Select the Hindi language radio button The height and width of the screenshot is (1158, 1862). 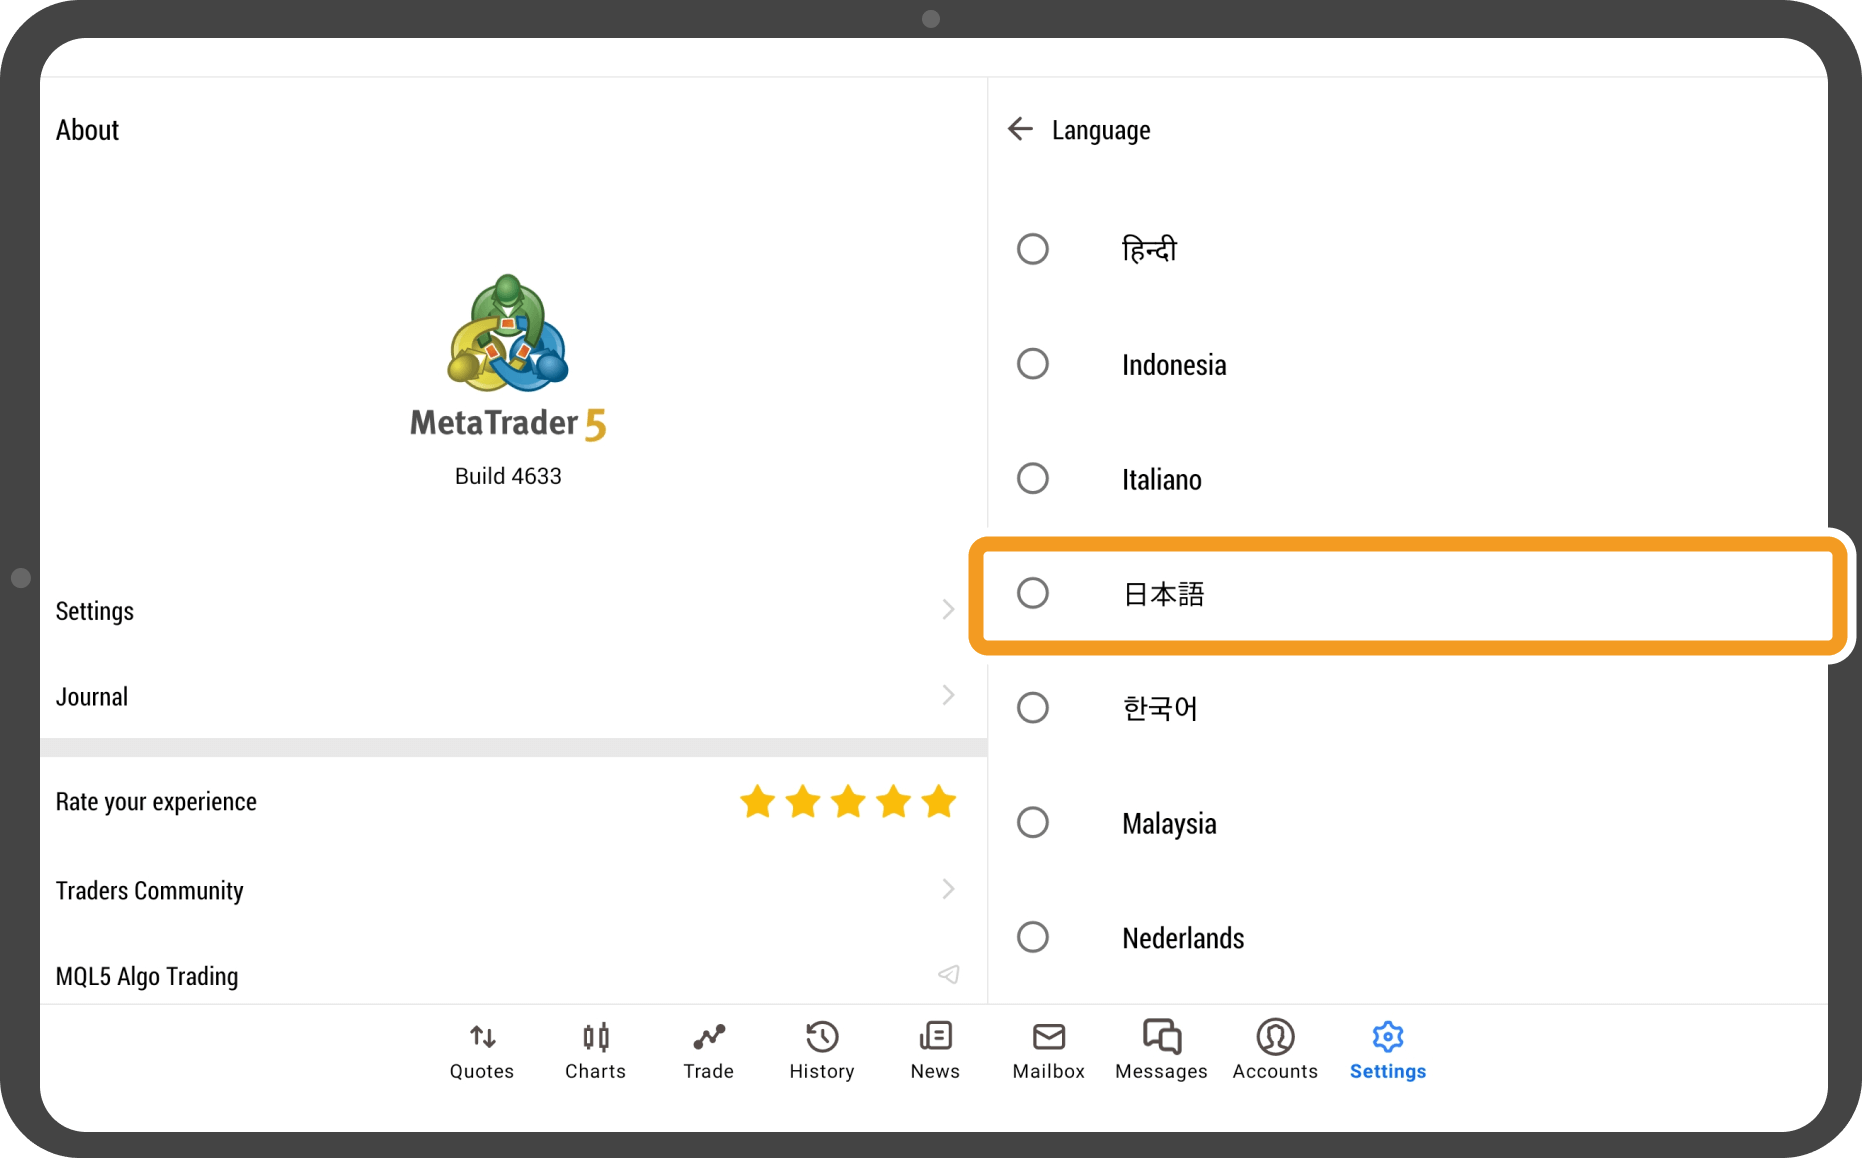1033,249
